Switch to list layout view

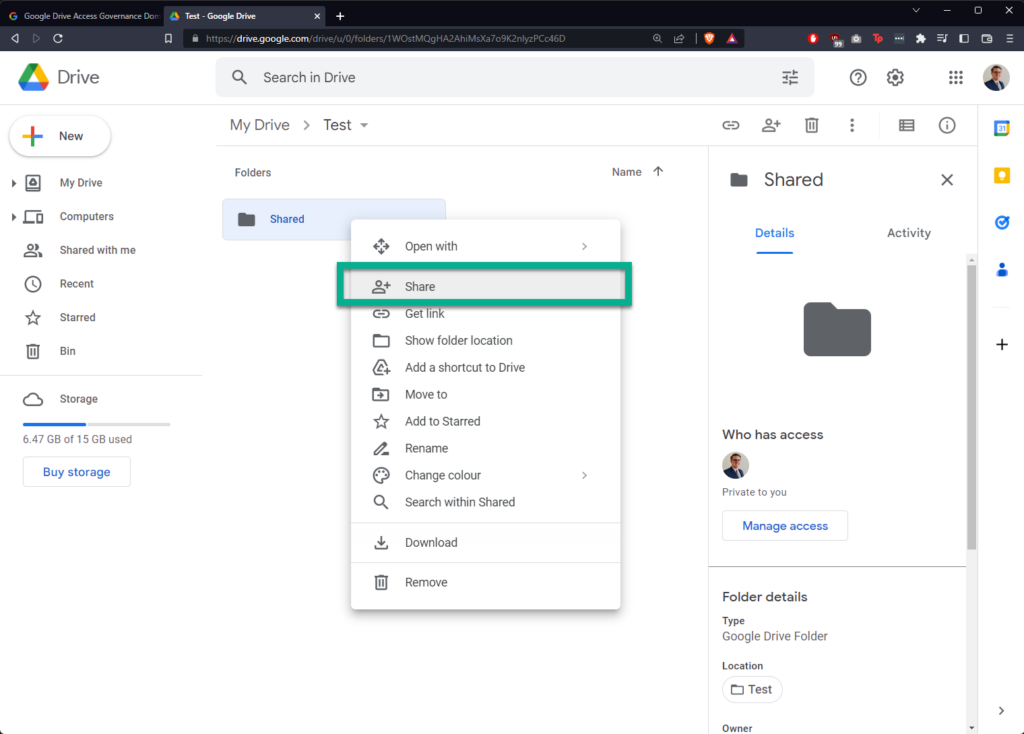[906, 125]
